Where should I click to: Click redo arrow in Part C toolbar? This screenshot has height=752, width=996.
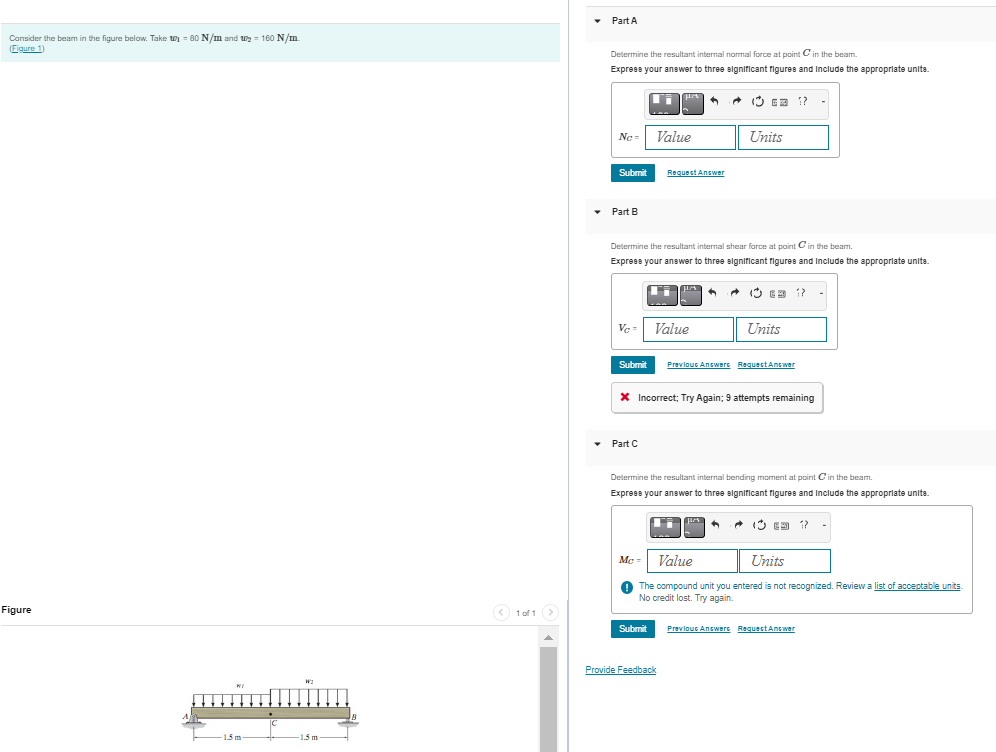(737, 525)
